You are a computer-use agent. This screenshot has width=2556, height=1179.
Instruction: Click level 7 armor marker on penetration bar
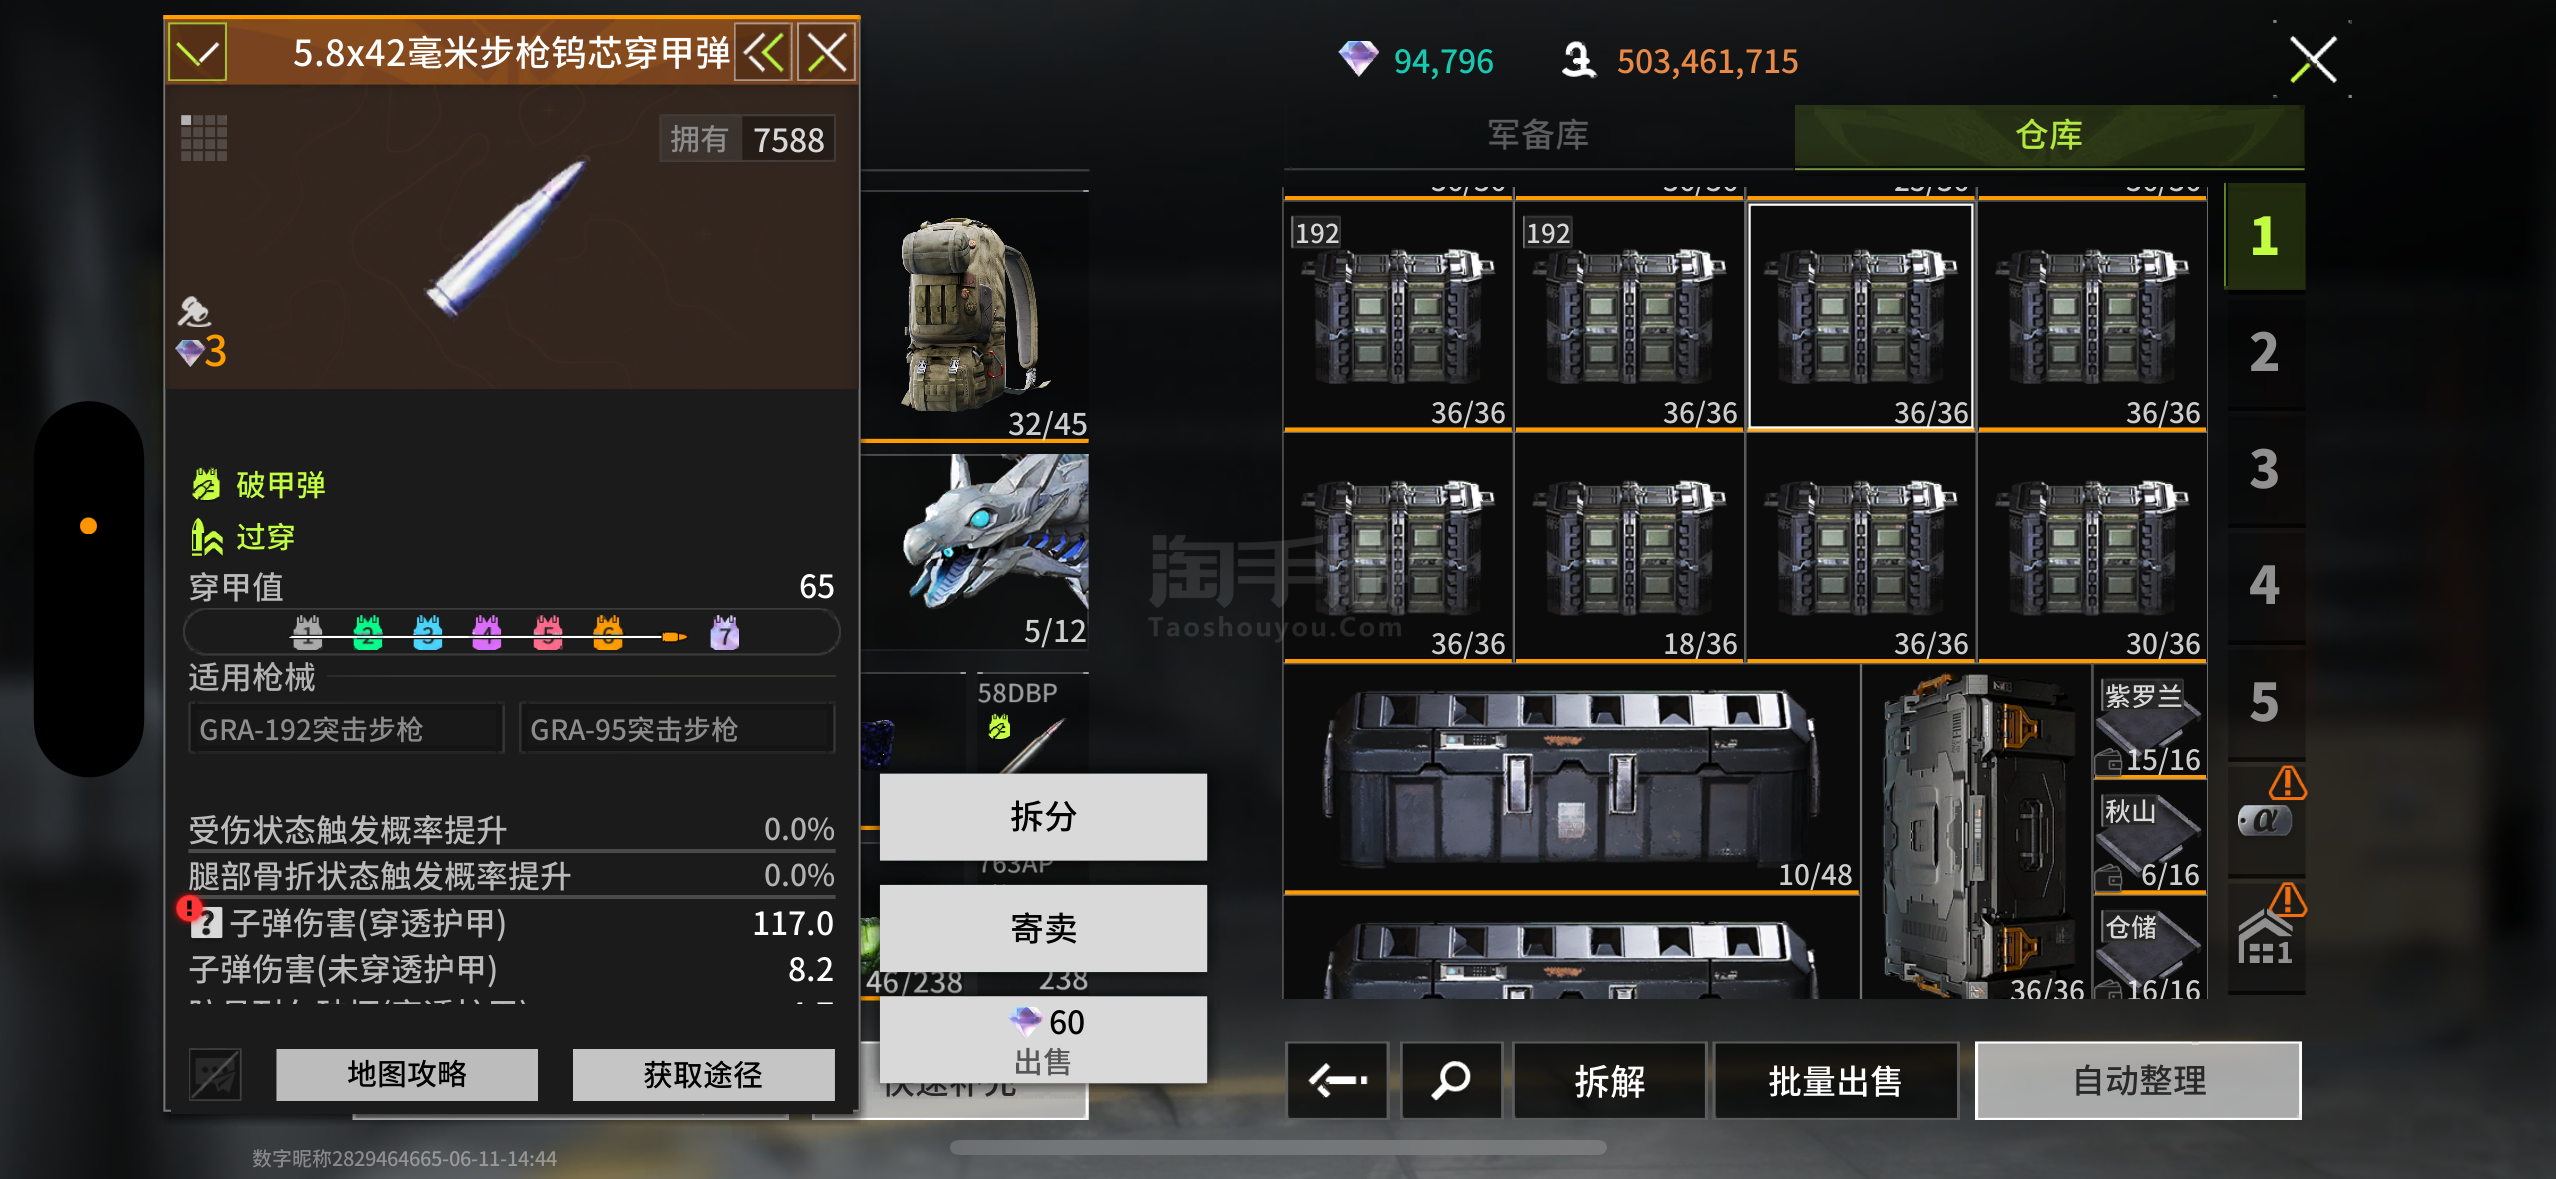click(x=725, y=632)
